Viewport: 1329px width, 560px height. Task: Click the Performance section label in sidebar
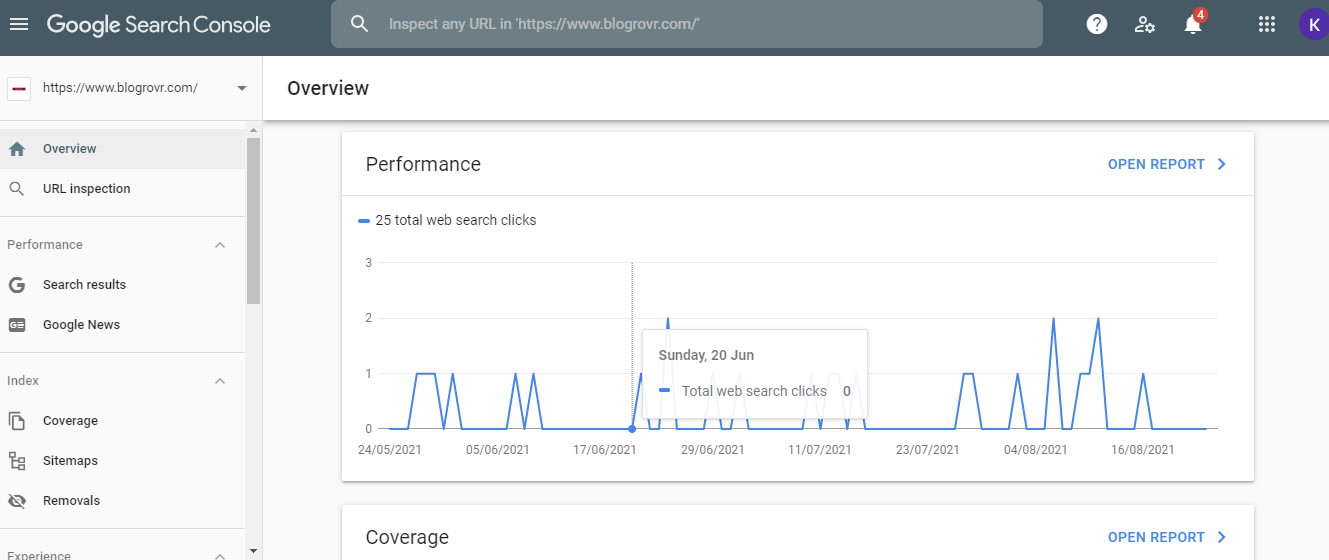coord(45,245)
